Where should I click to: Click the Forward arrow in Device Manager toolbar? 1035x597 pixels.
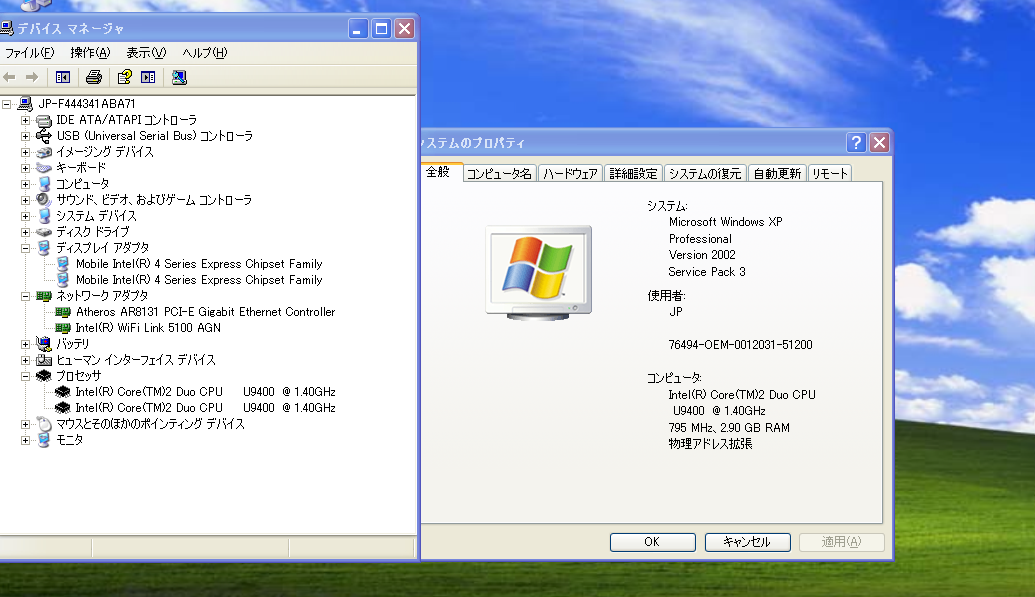click(x=32, y=77)
